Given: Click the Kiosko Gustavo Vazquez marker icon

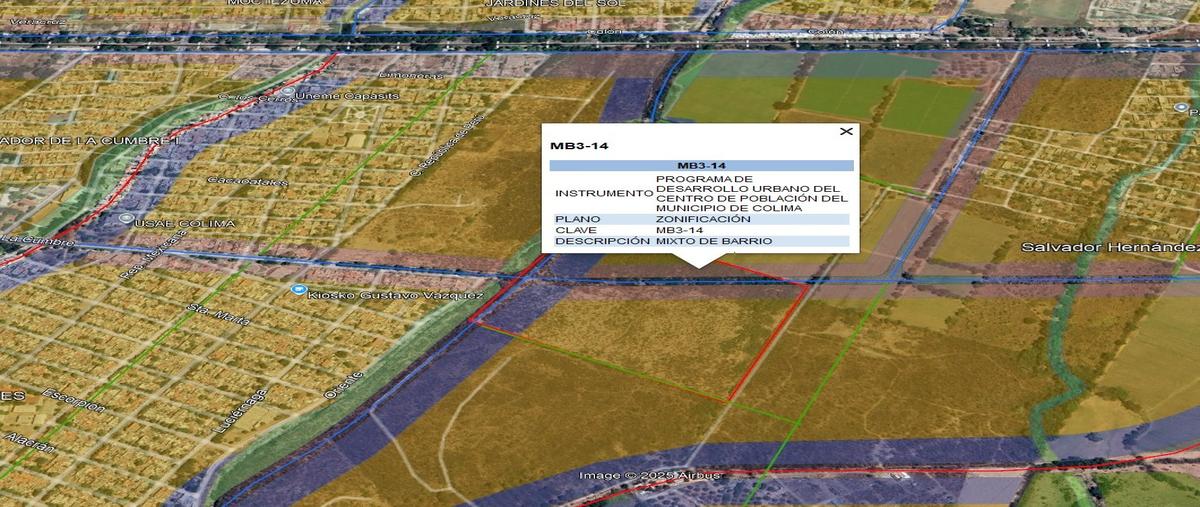Looking at the screenshot, I should click(297, 290).
